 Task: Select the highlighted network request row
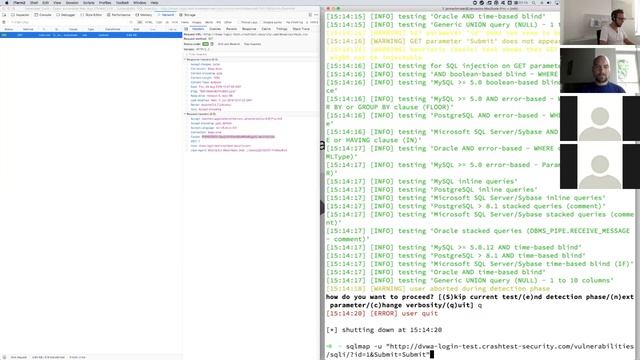coord(91,35)
